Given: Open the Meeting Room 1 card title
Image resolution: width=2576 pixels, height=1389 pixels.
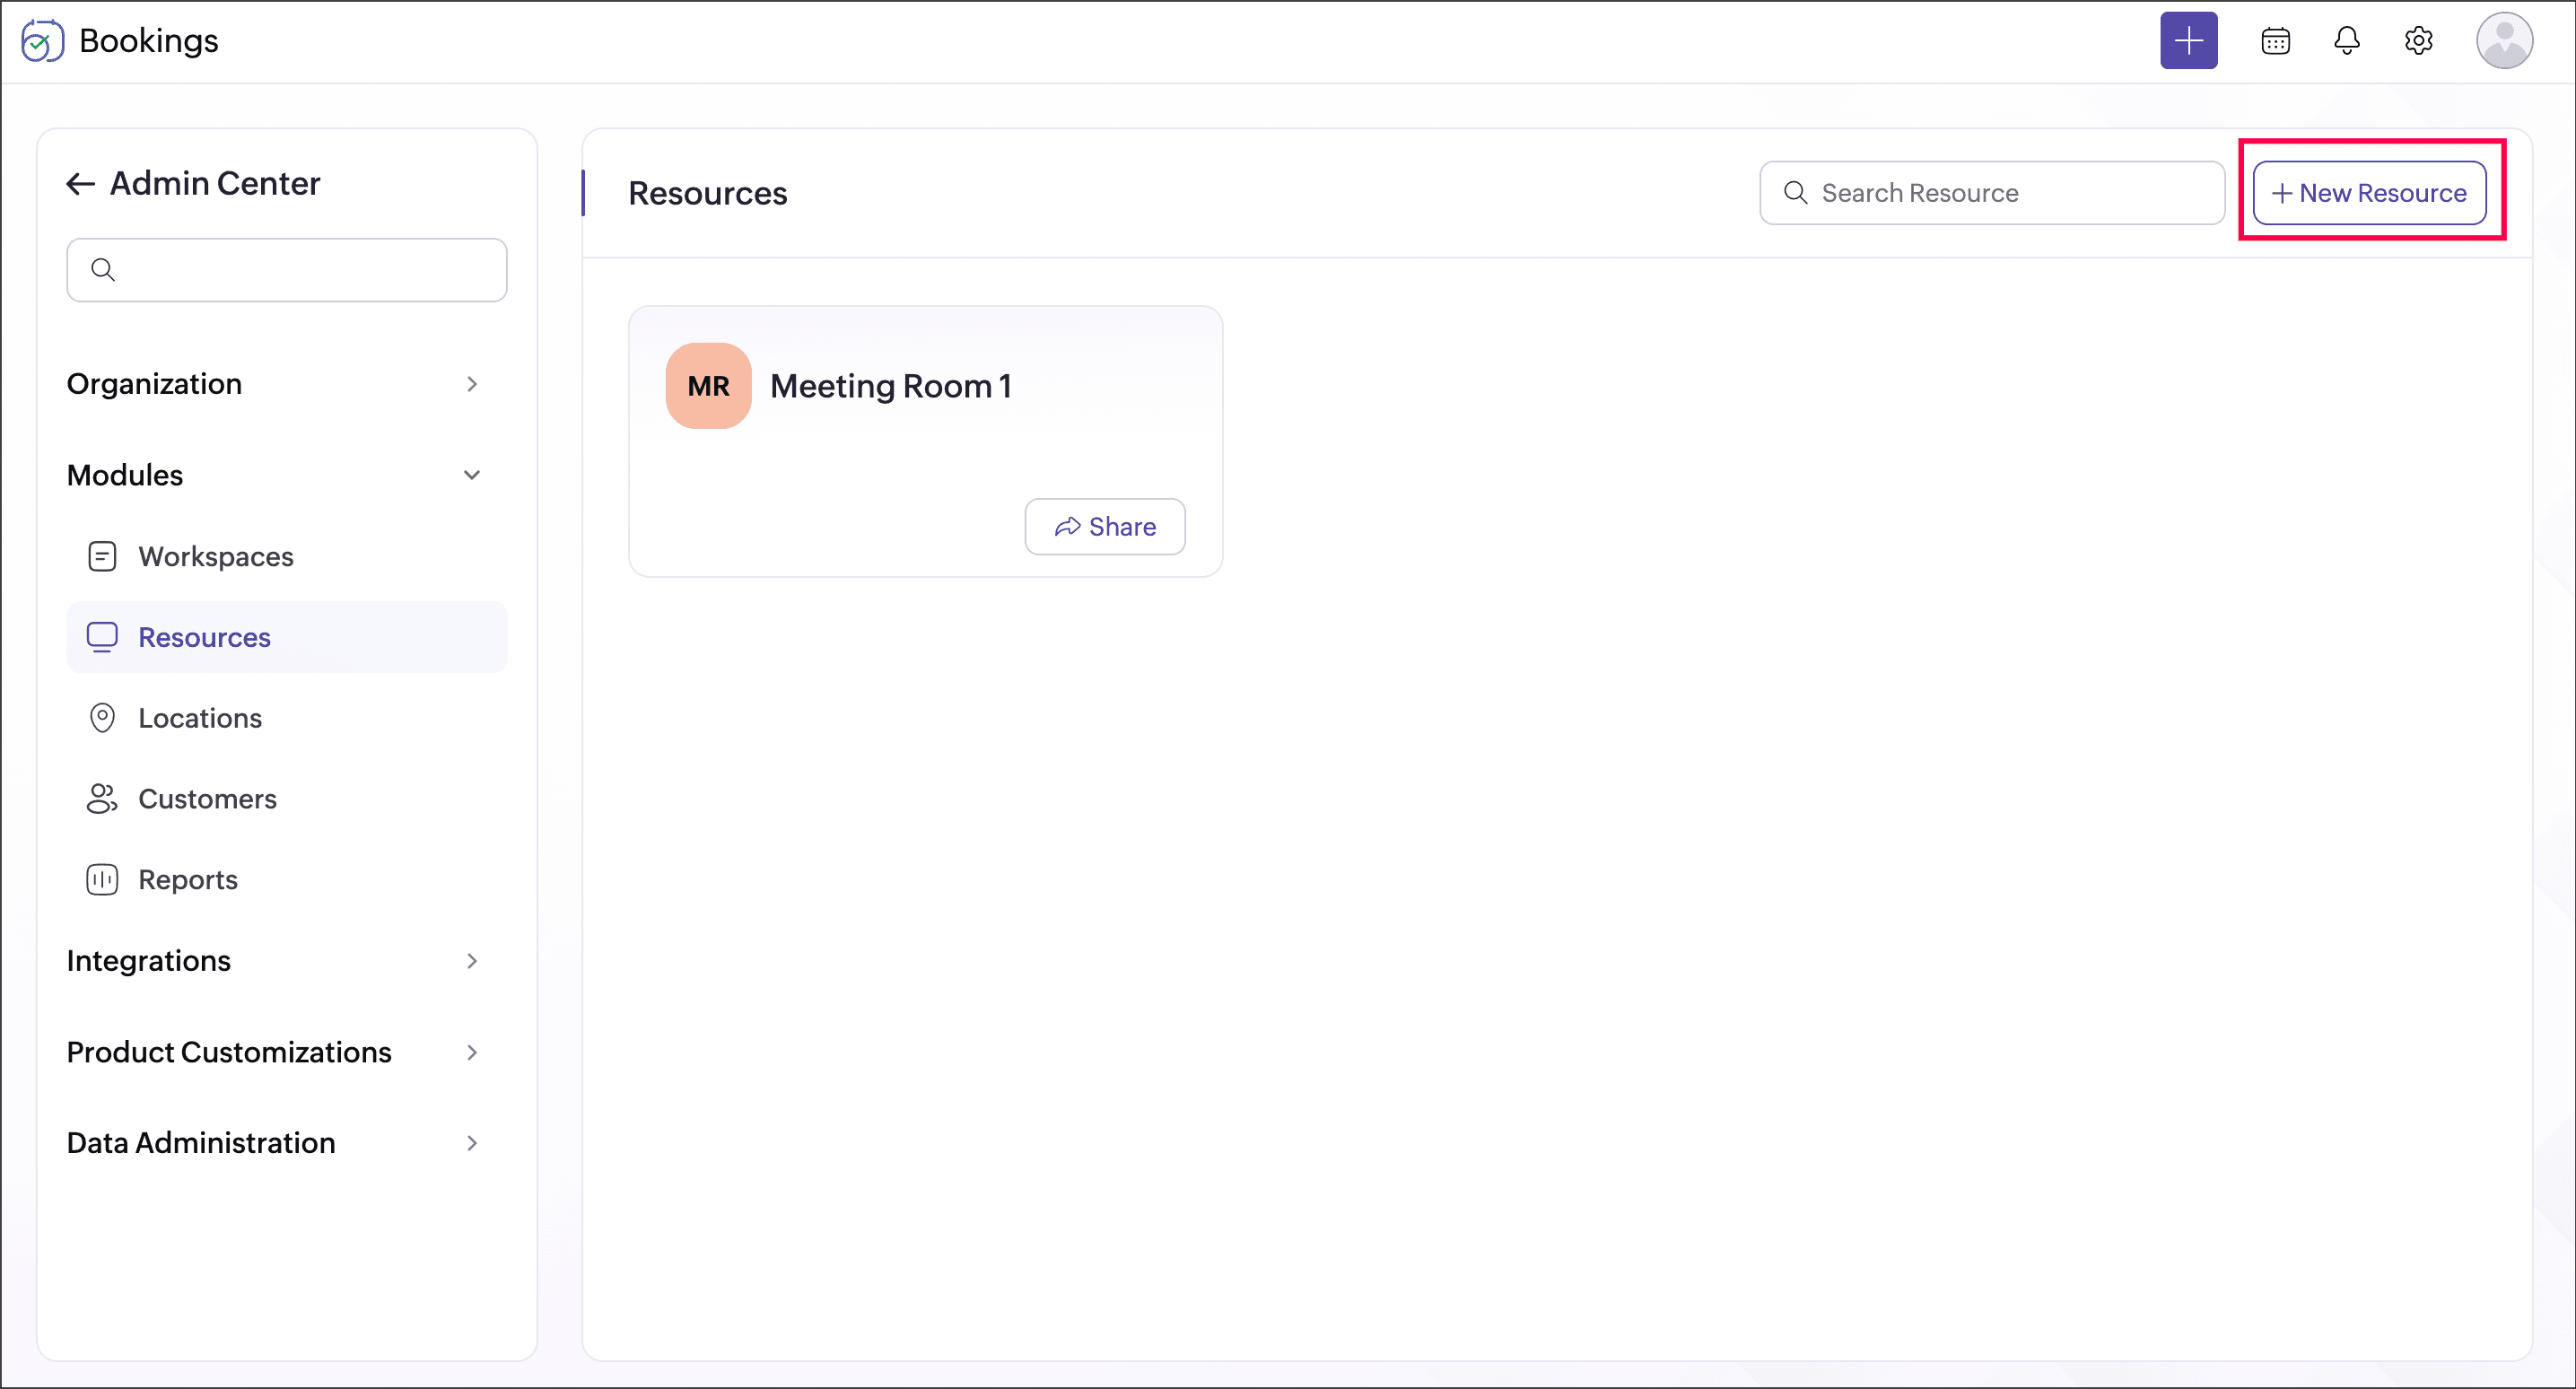Looking at the screenshot, I should [891, 386].
